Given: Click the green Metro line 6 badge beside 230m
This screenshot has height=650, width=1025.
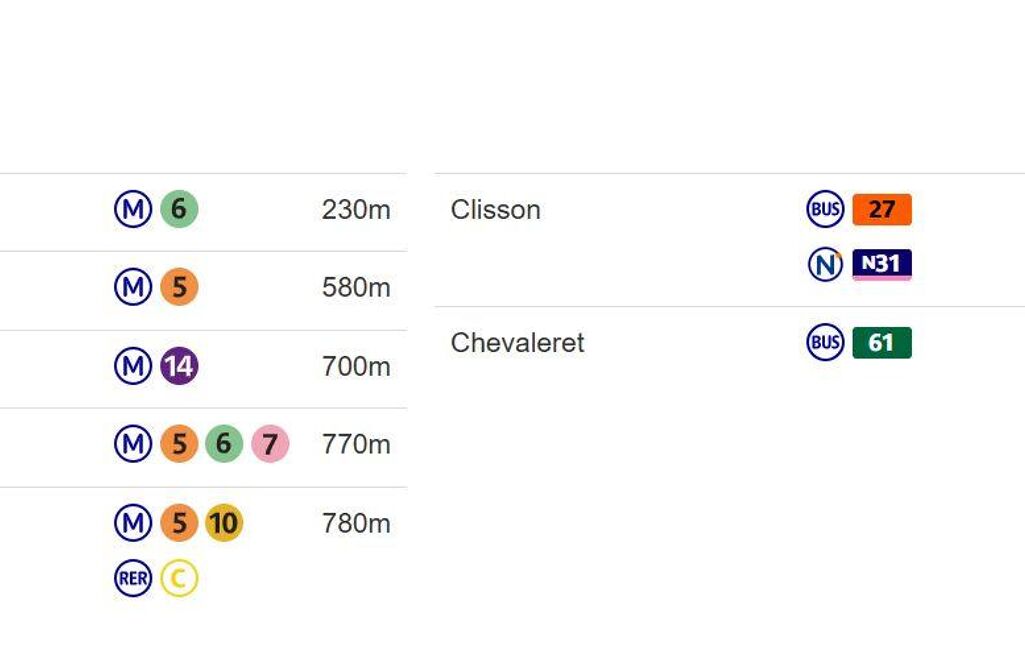Looking at the screenshot, I should point(179,210).
